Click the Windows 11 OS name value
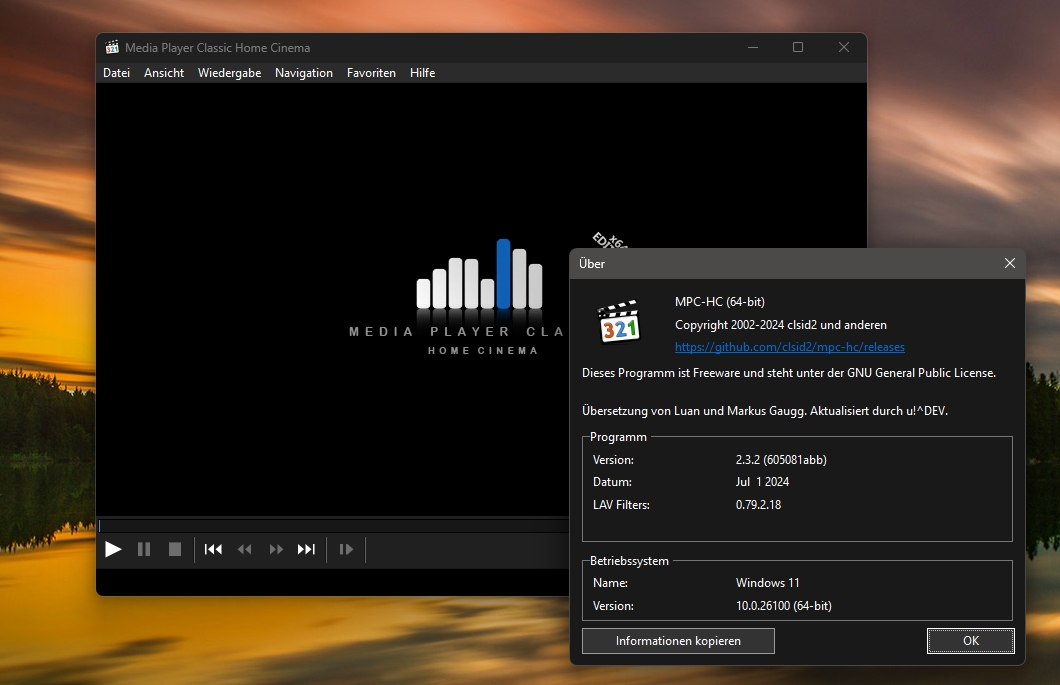This screenshot has width=1060, height=685. [767, 582]
